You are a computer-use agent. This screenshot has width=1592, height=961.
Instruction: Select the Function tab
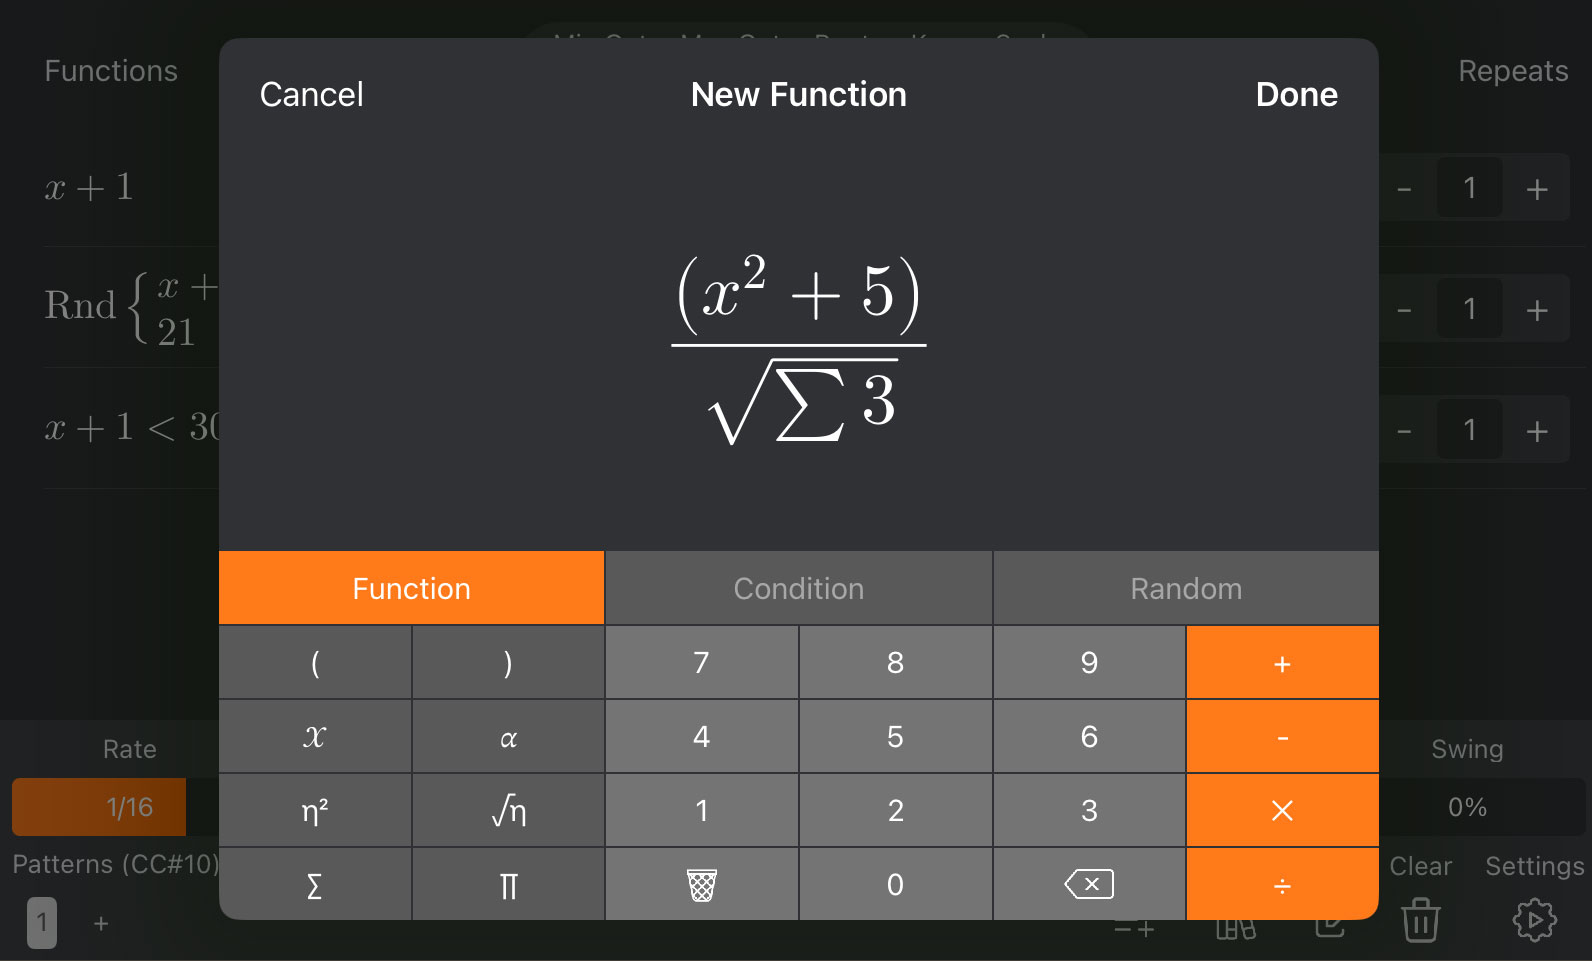click(x=411, y=588)
